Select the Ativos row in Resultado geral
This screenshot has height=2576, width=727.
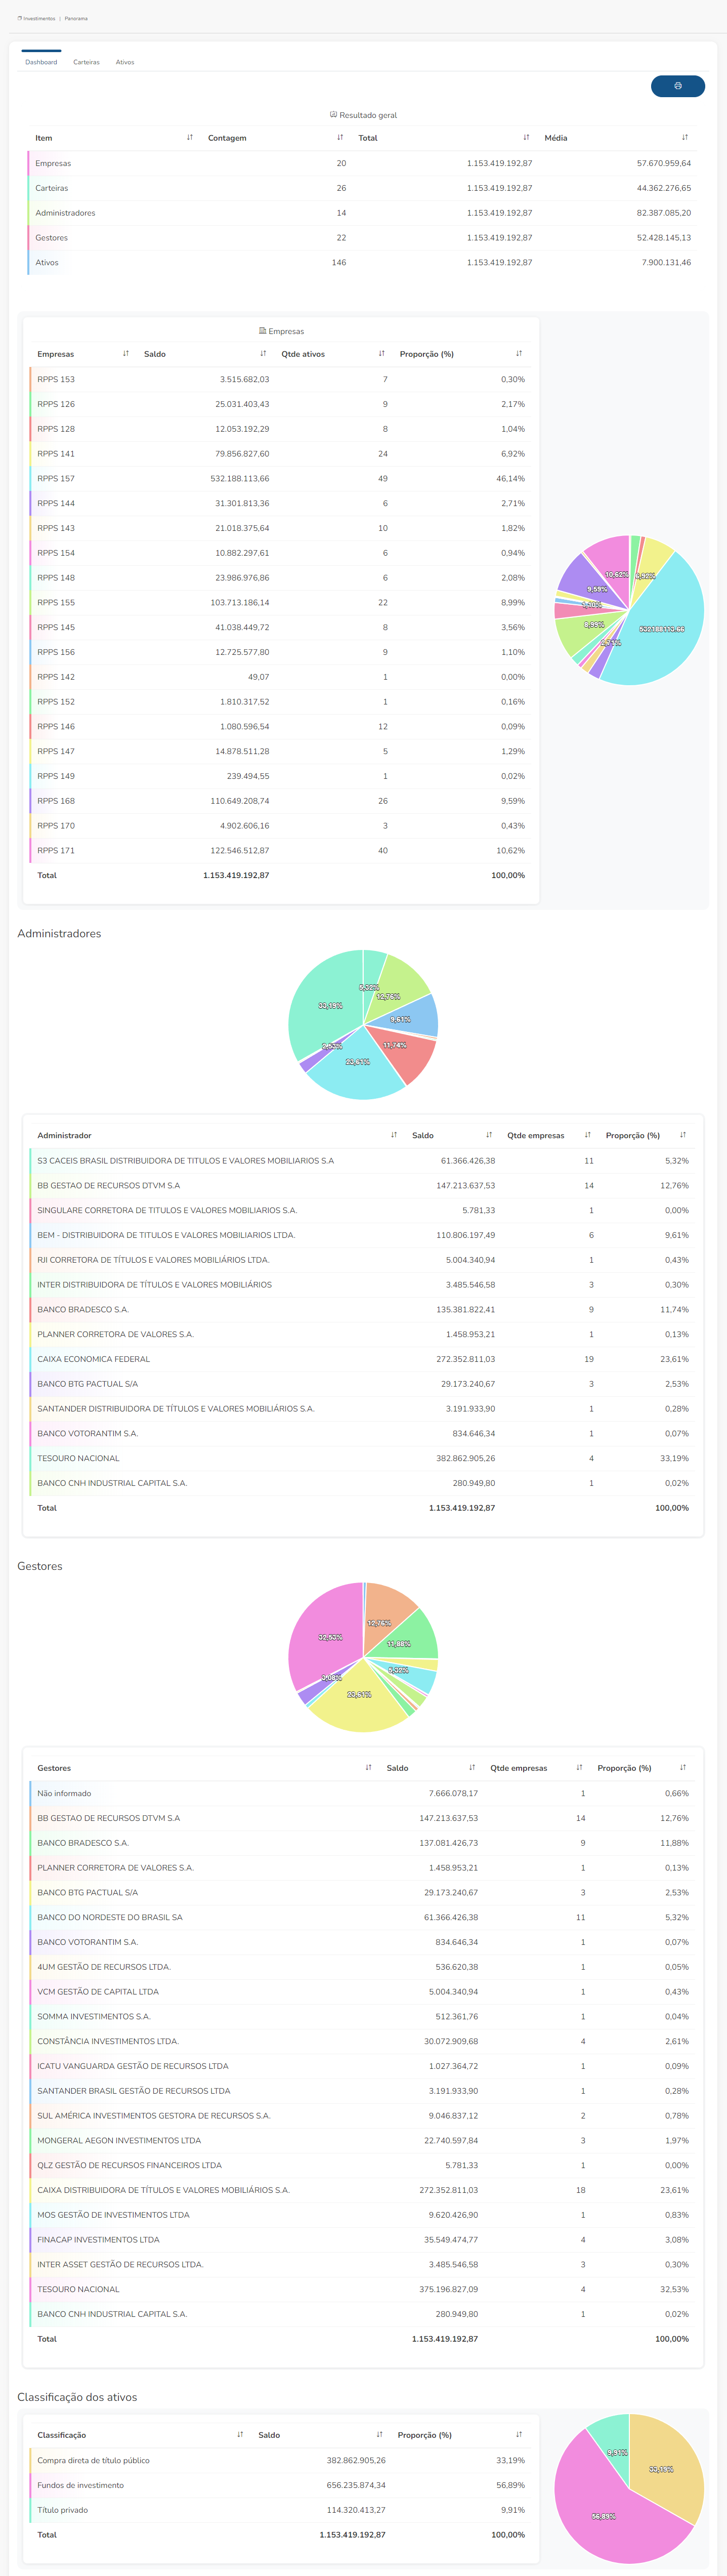point(361,263)
